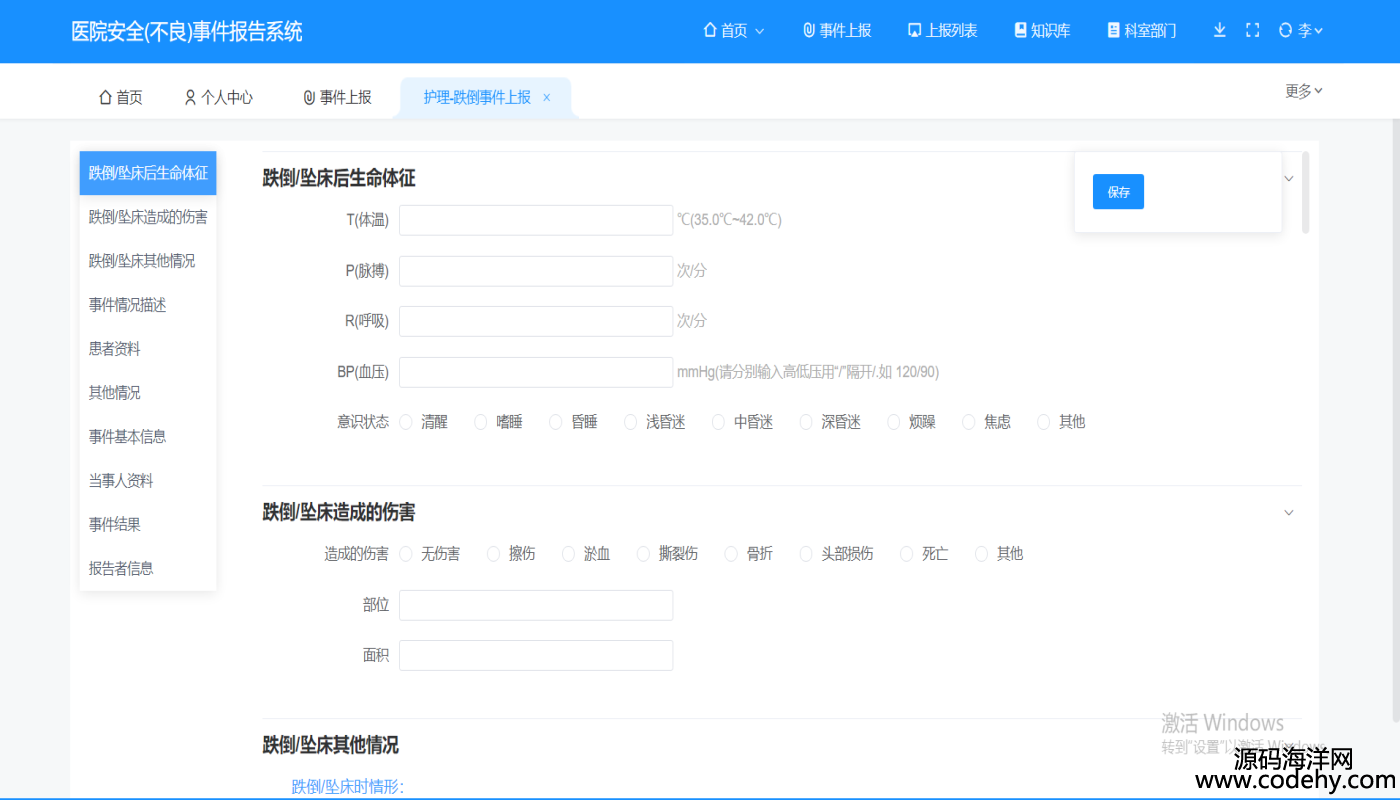Click the 科室部门 icon in header

(1113, 30)
